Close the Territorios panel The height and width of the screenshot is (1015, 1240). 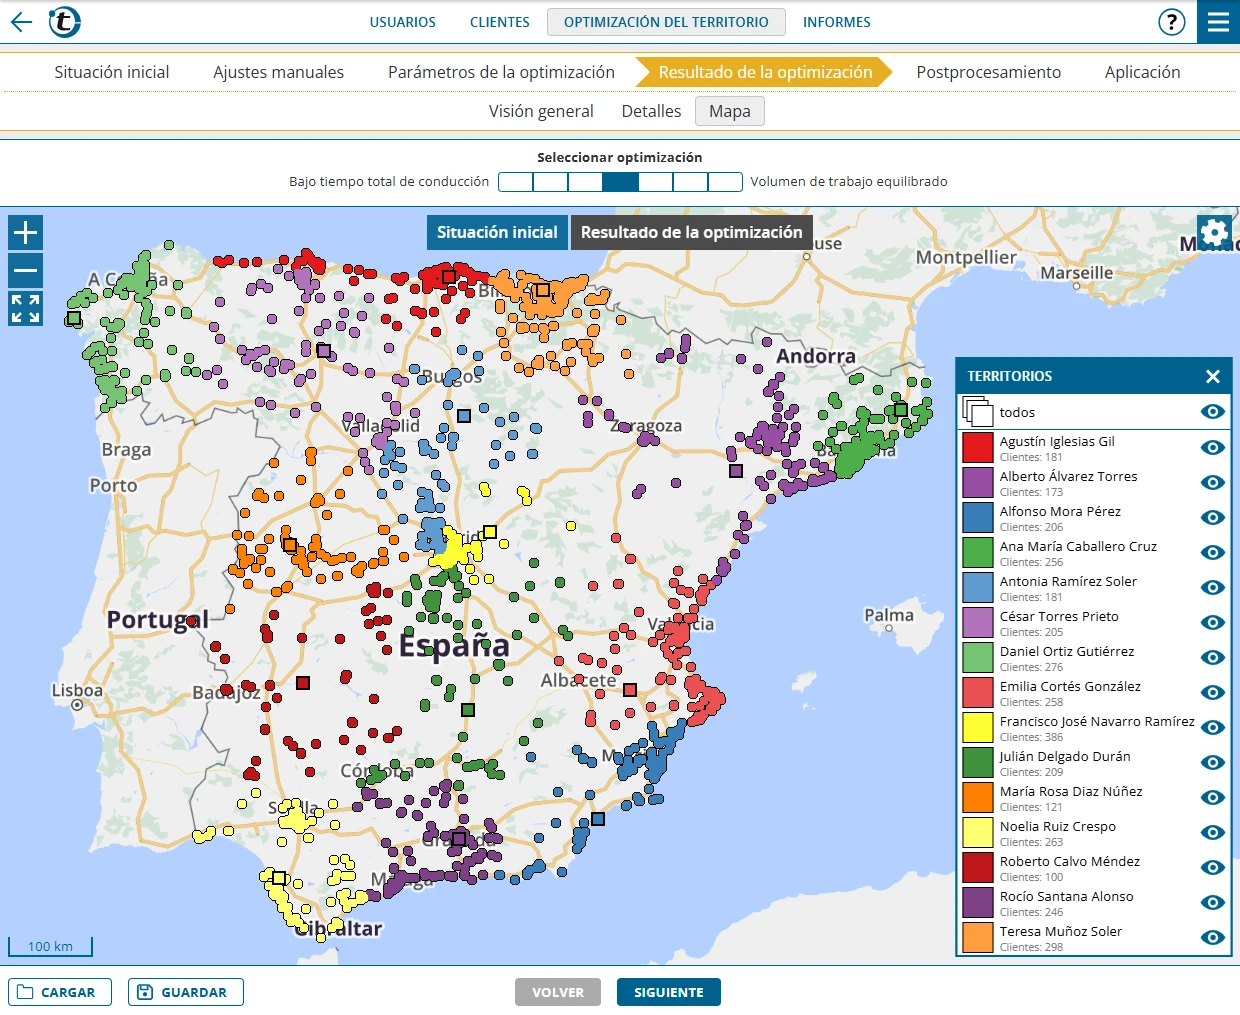coord(1212,377)
